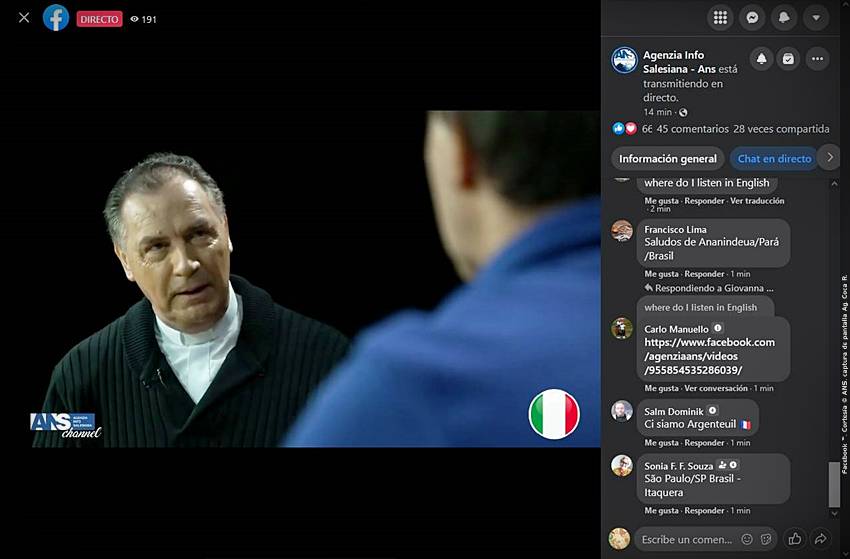Image resolution: width=850 pixels, height=559 pixels.
Task: Open Sonia F. F. Souza profile avatar
Action: (x=622, y=465)
